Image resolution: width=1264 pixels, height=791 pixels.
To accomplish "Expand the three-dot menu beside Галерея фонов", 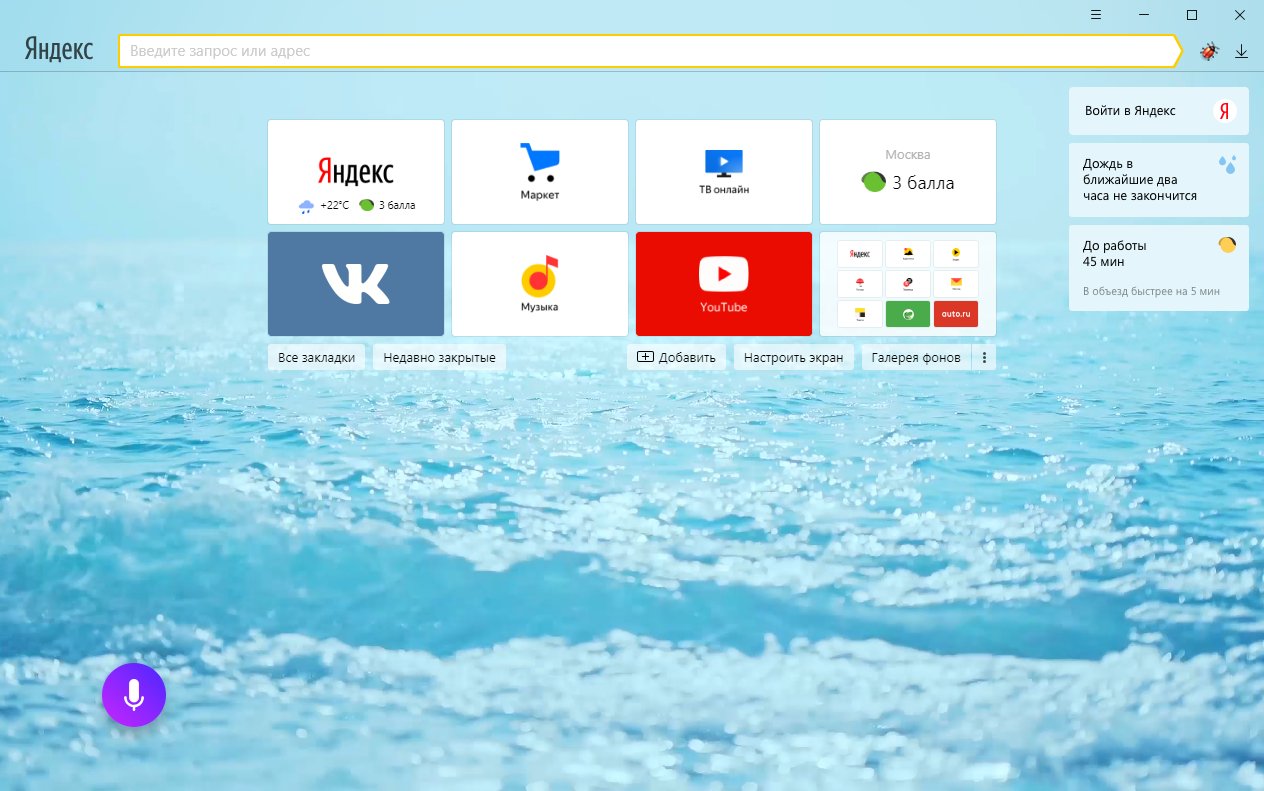I will 985,357.
